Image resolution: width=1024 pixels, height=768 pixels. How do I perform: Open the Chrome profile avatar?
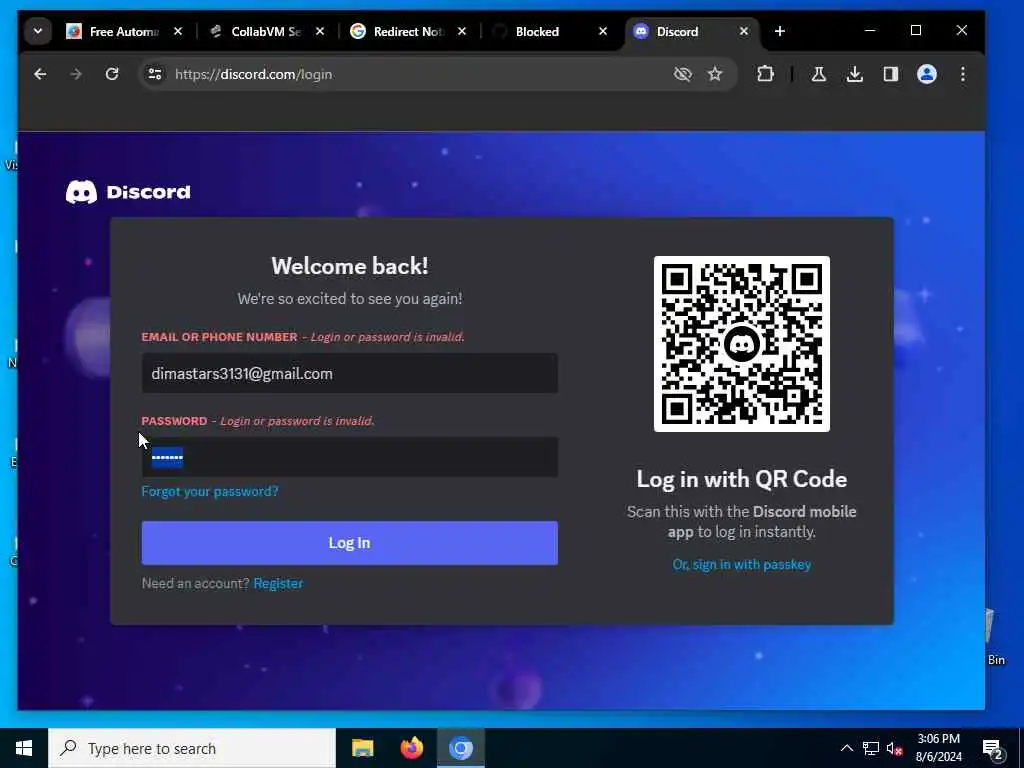tap(927, 74)
